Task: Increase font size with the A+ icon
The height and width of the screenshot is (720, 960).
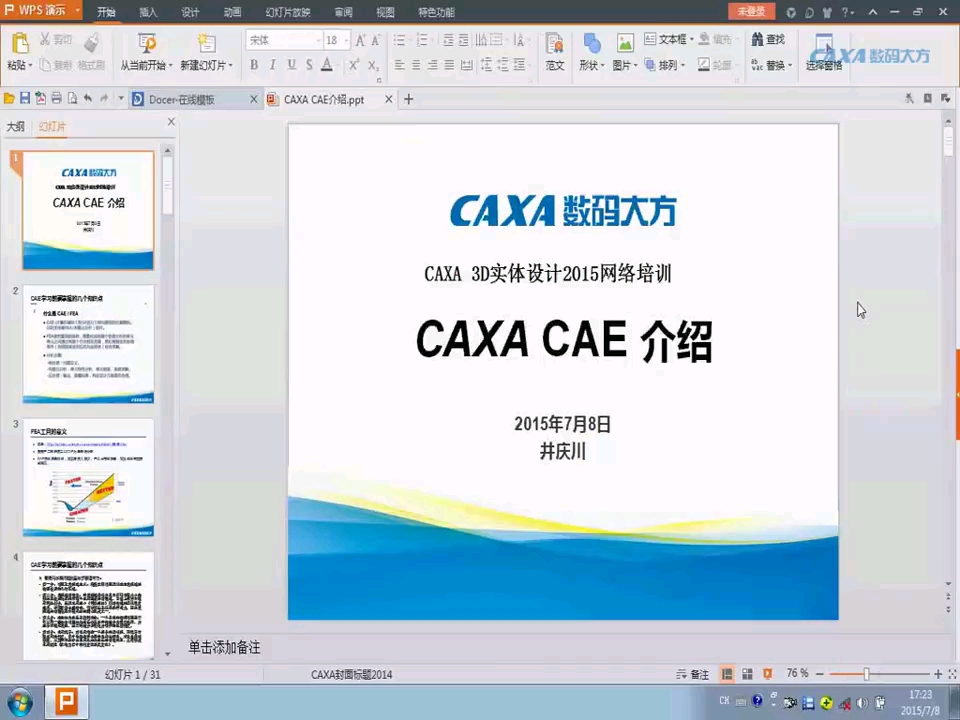Action: (360, 40)
